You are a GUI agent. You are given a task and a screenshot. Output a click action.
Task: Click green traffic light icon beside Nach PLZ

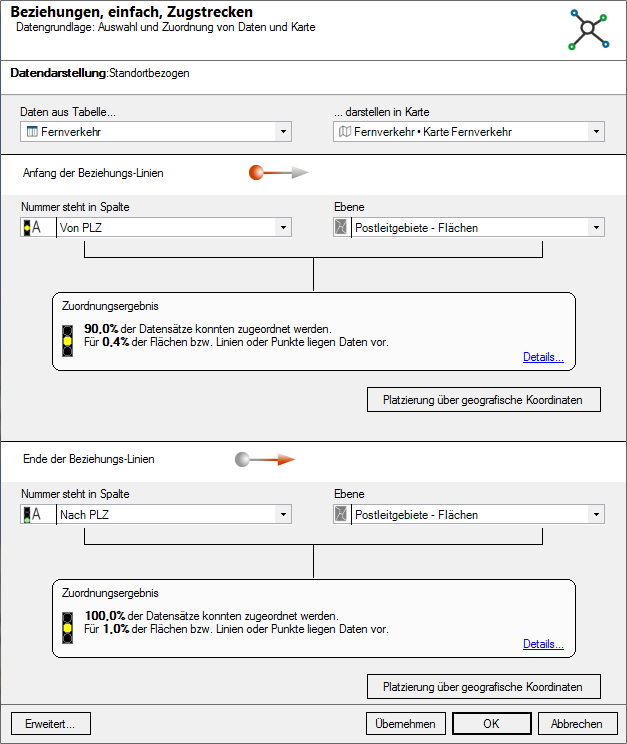(27, 515)
